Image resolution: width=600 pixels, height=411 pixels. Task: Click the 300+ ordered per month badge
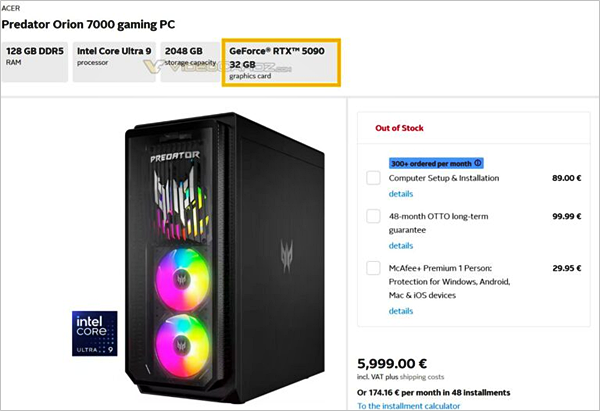430,163
